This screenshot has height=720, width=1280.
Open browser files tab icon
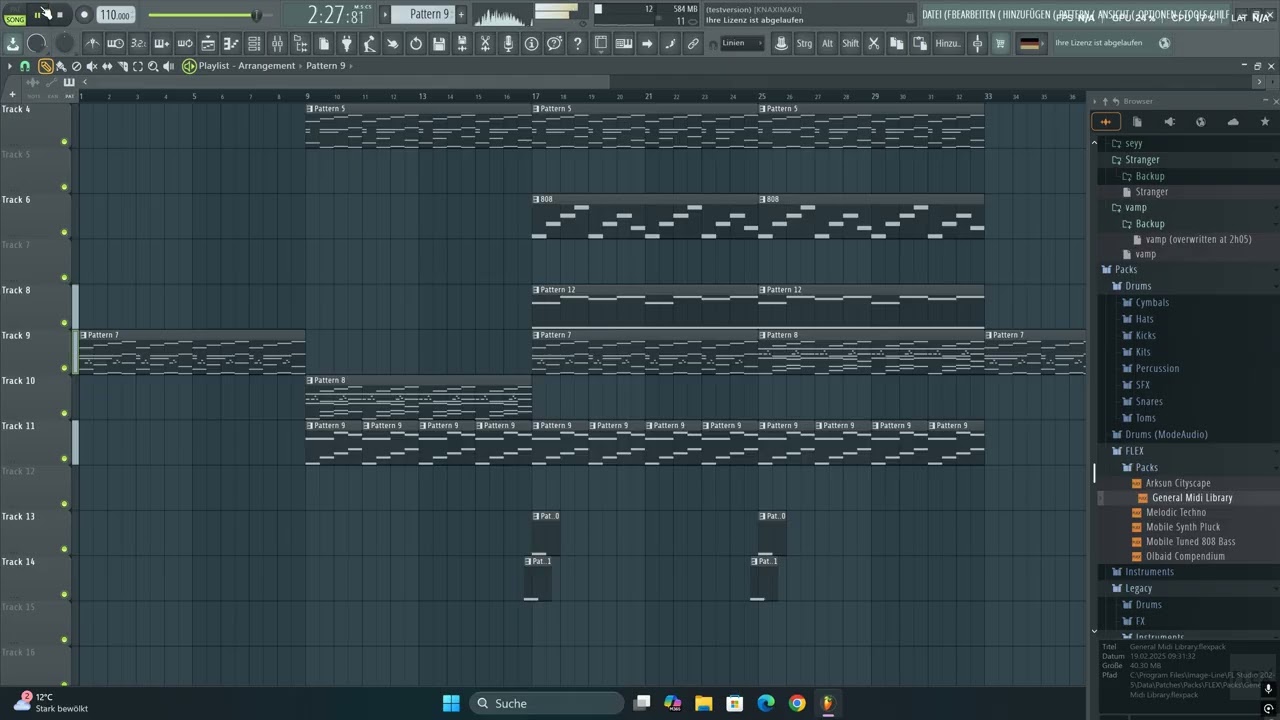coord(1137,122)
